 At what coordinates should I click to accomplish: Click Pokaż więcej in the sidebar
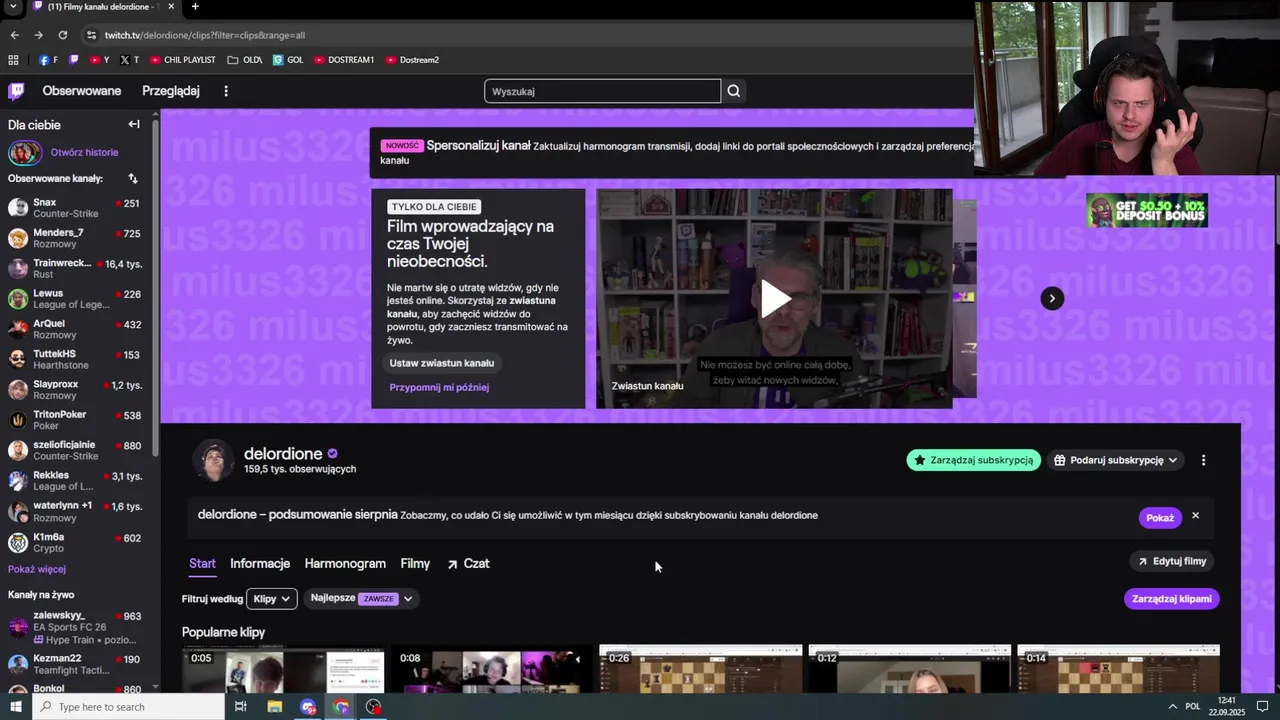(x=37, y=569)
